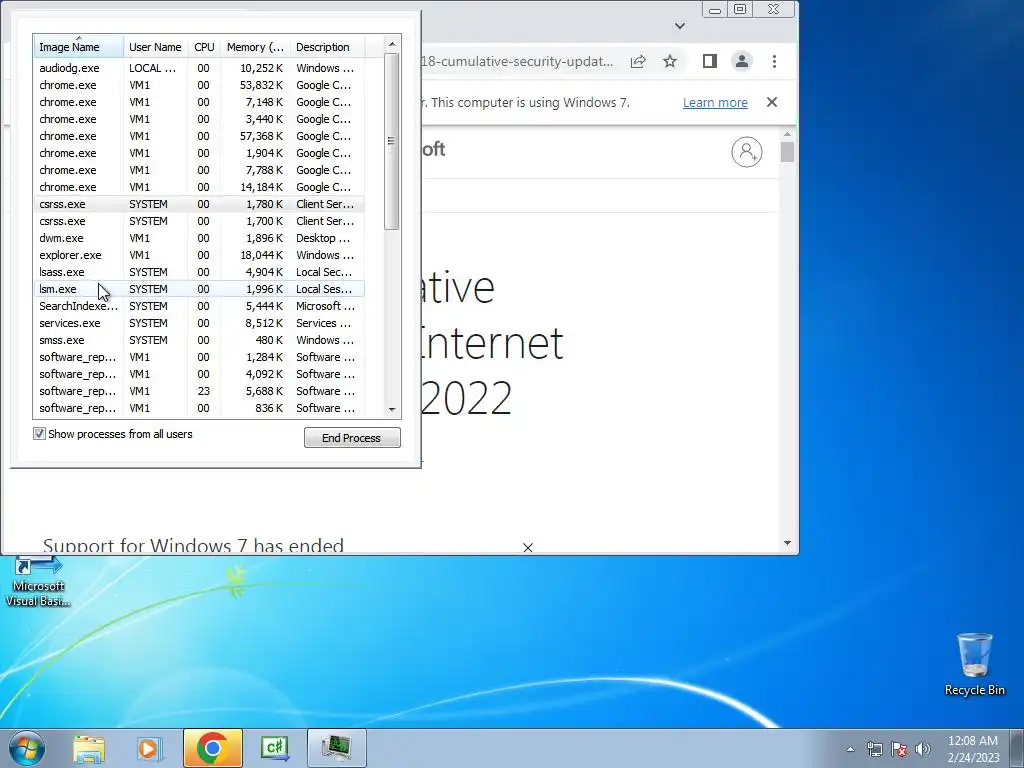Screen dimensions: 1024x768
Task: Select the dwm.exe process row
Action: [x=199, y=238]
